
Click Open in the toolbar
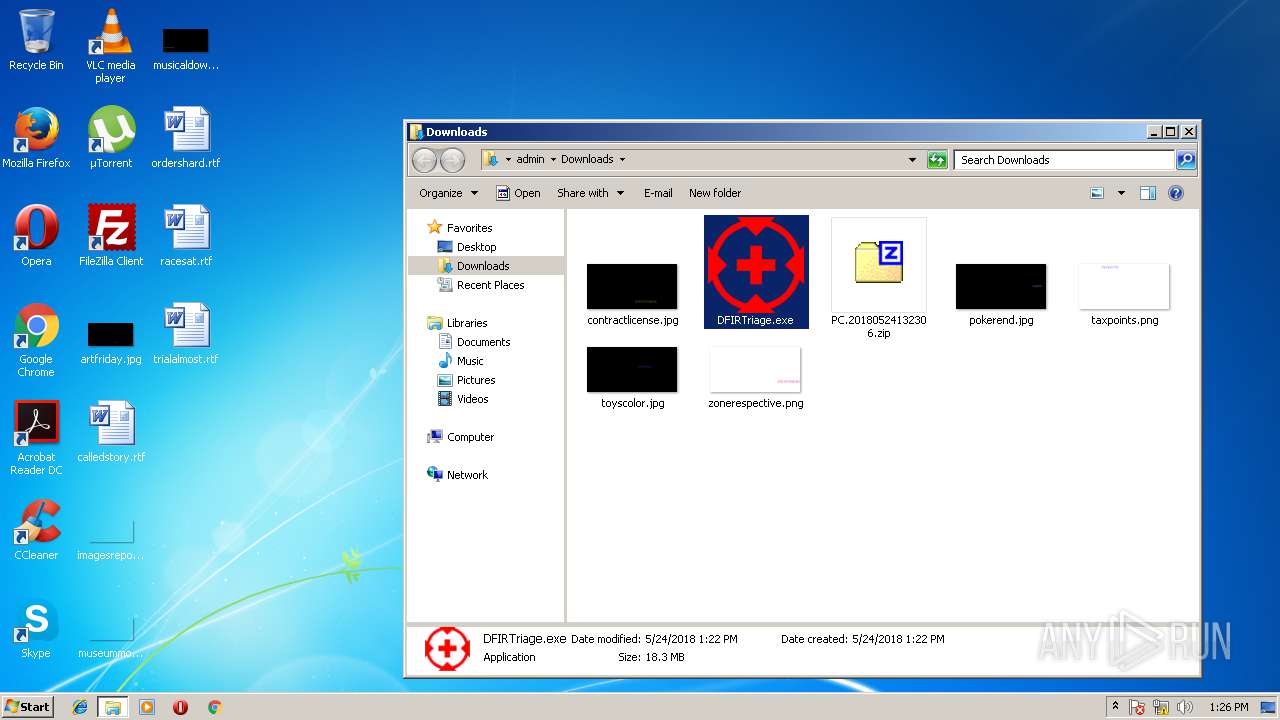pos(519,193)
